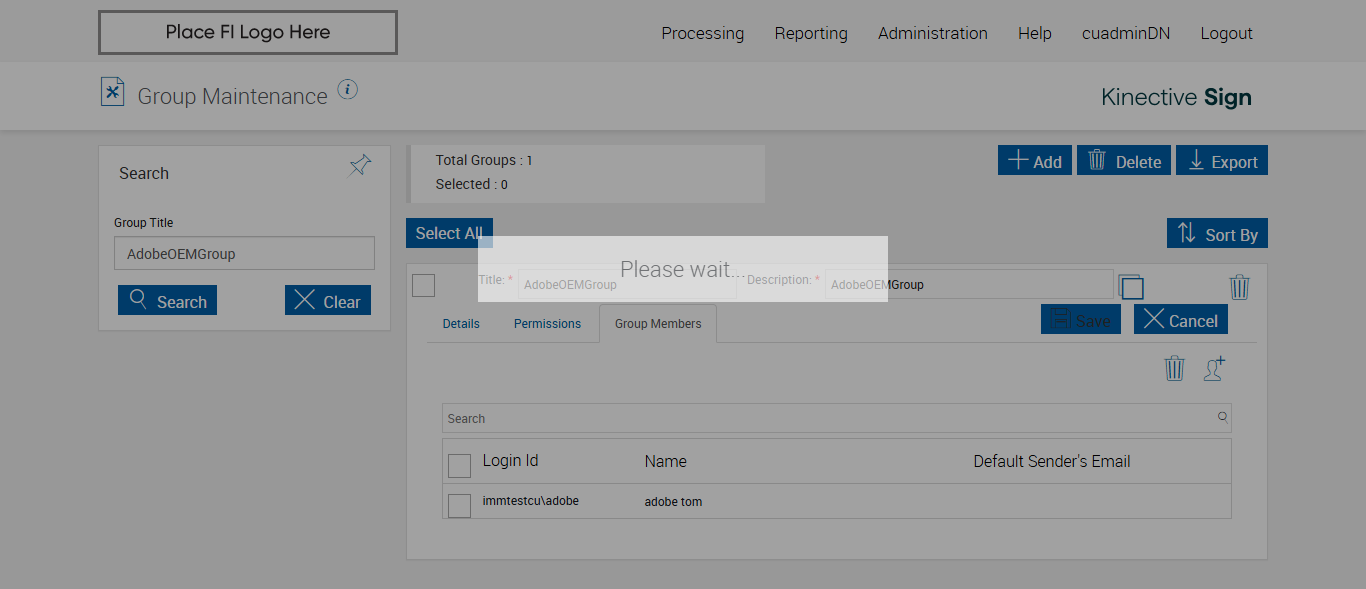Tick the AdobeOEMGroup row checkbox

(x=424, y=286)
